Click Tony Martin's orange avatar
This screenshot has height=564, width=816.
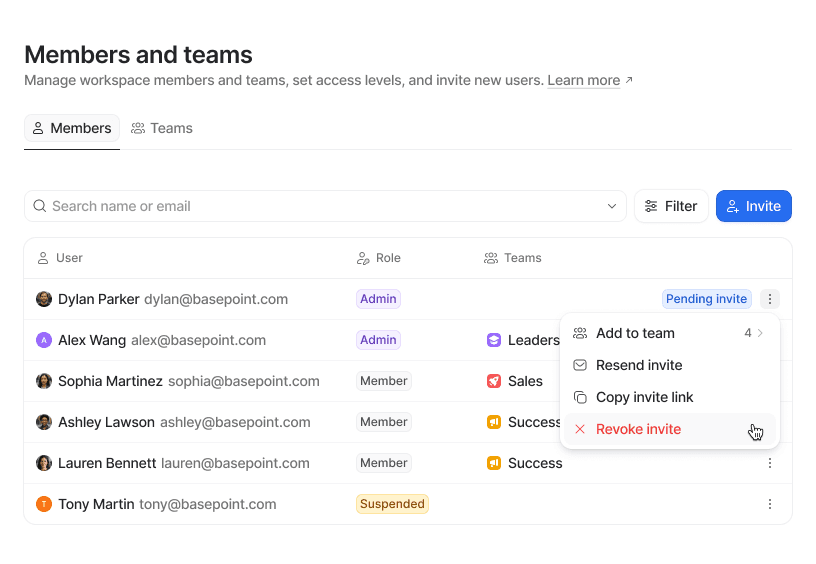pyautogui.click(x=44, y=504)
